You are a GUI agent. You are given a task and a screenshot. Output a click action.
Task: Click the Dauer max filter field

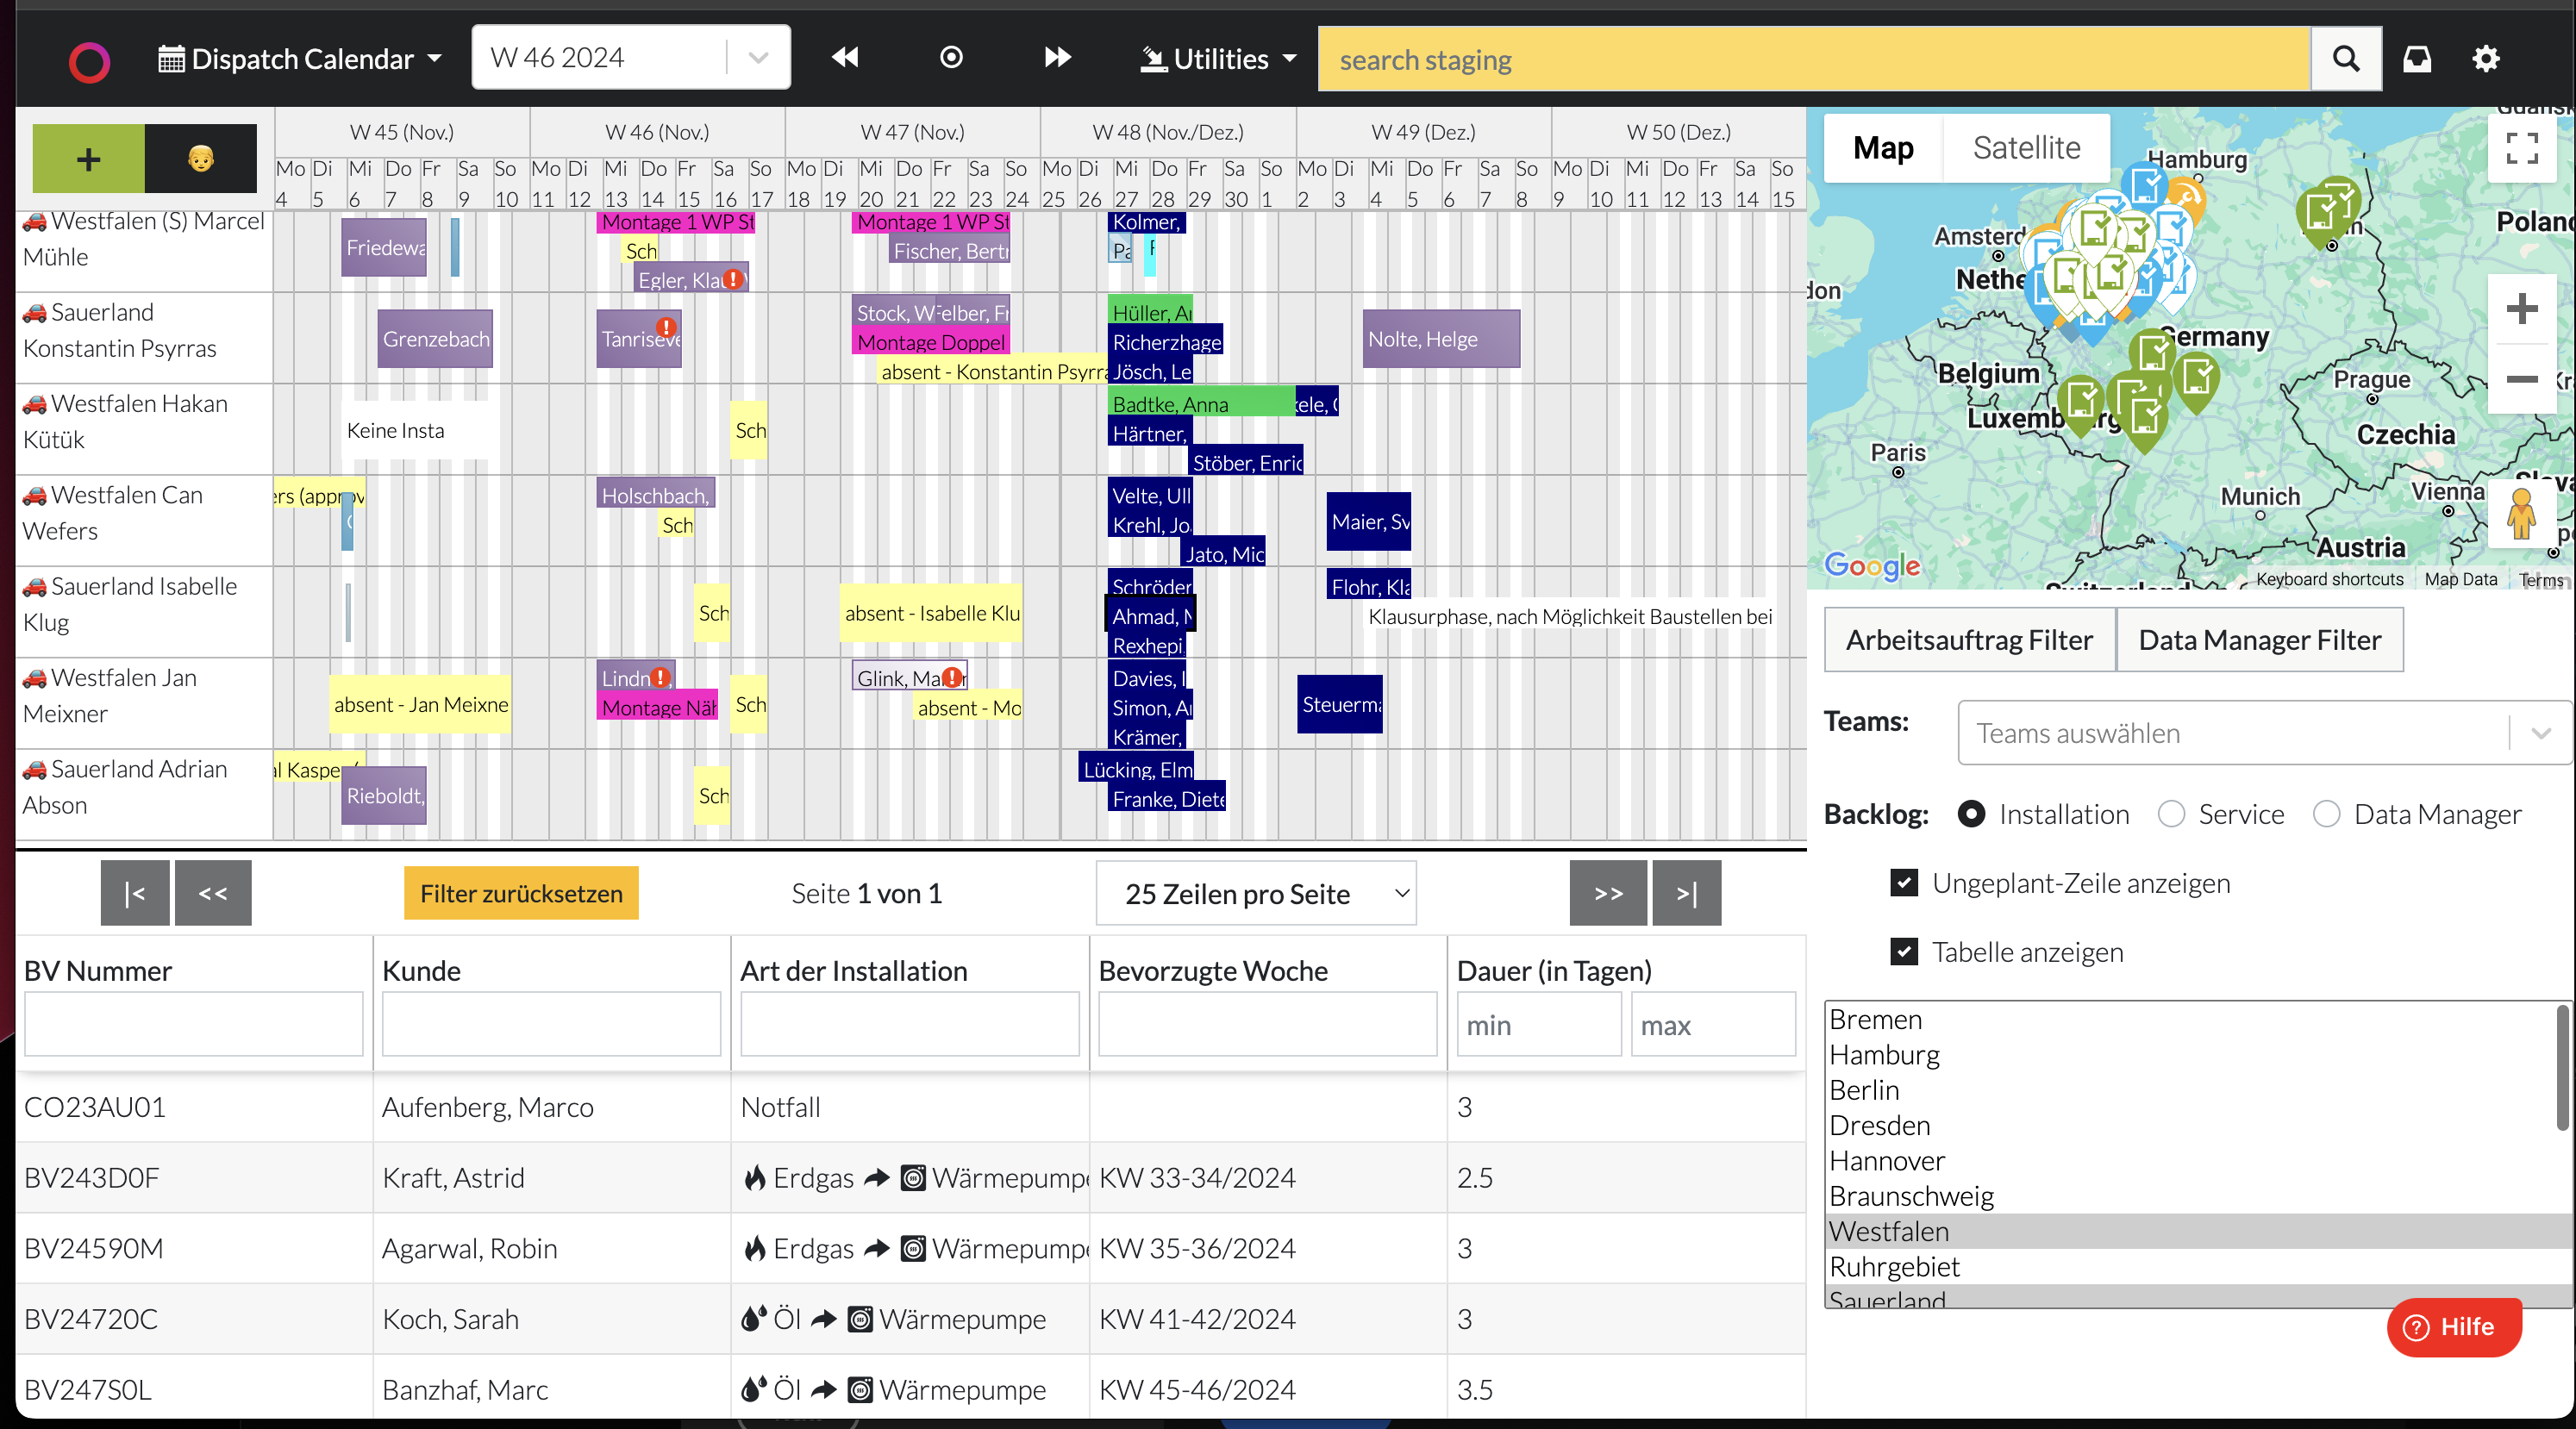pyautogui.click(x=1713, y=1024)
